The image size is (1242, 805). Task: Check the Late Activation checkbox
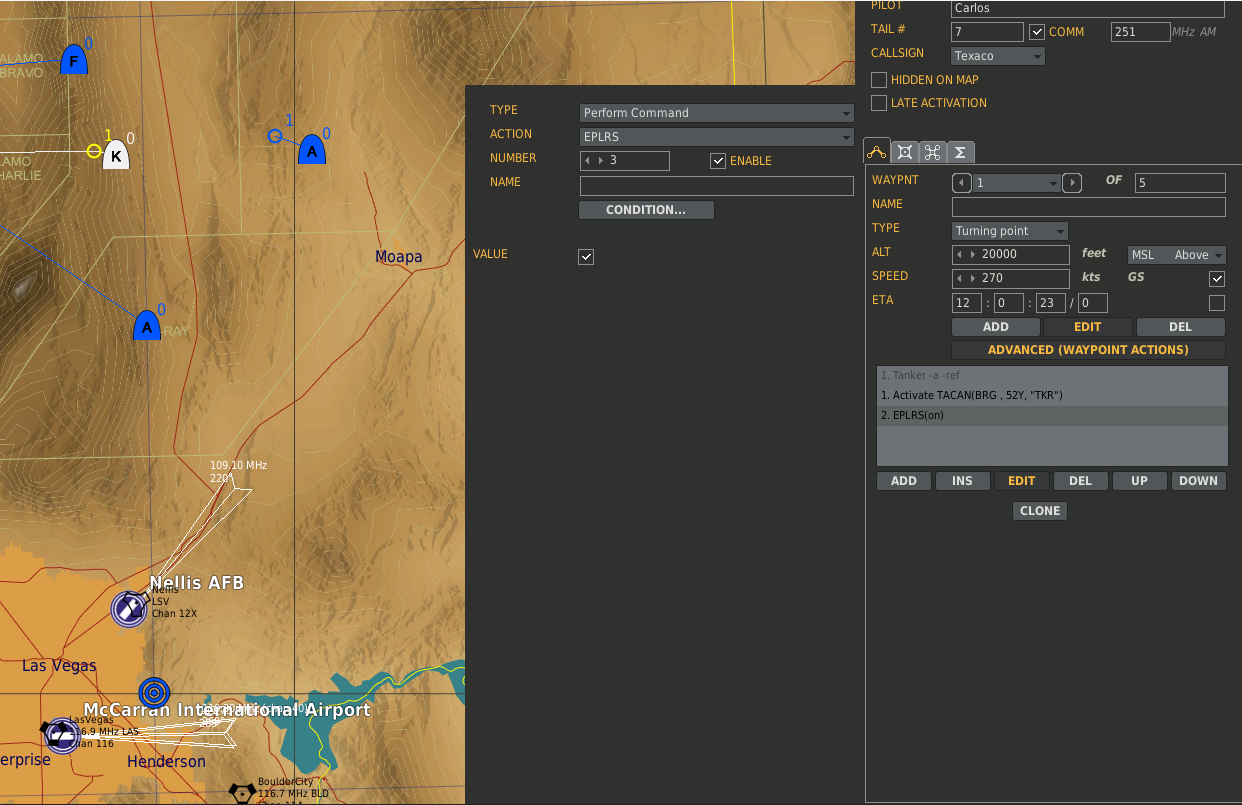(x=879, y=103)
